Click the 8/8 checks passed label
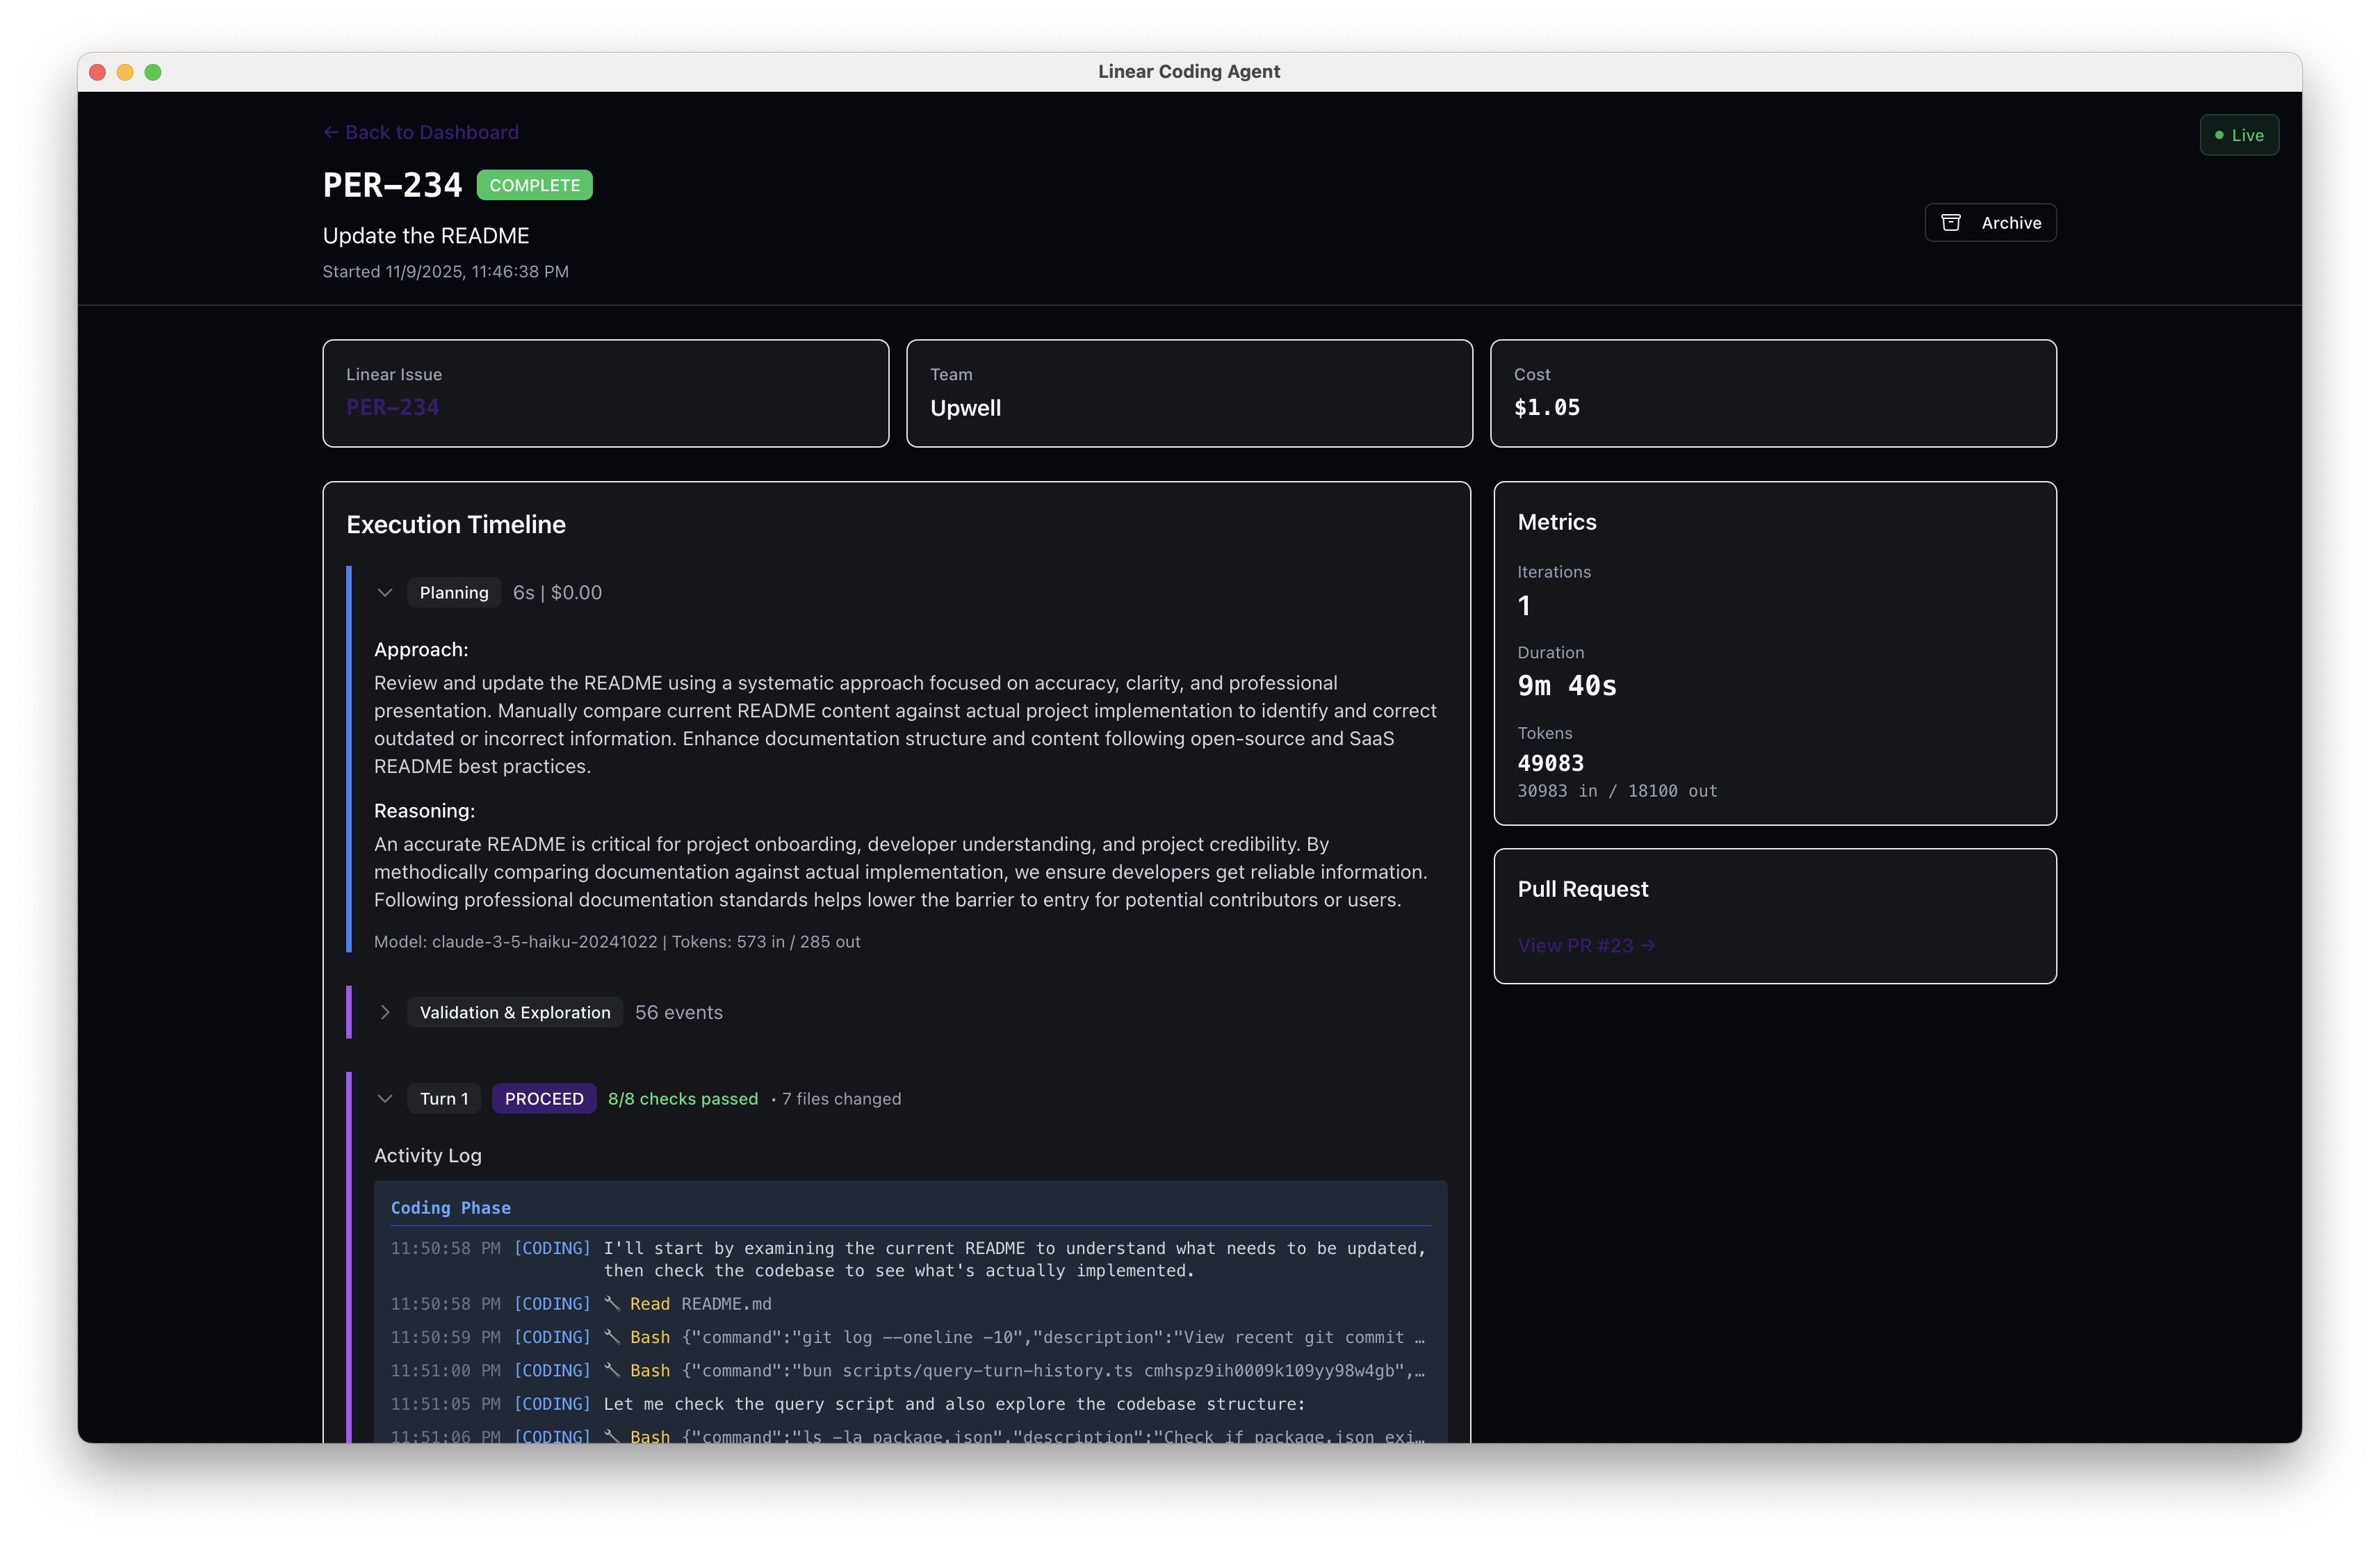 (683, 1098)
